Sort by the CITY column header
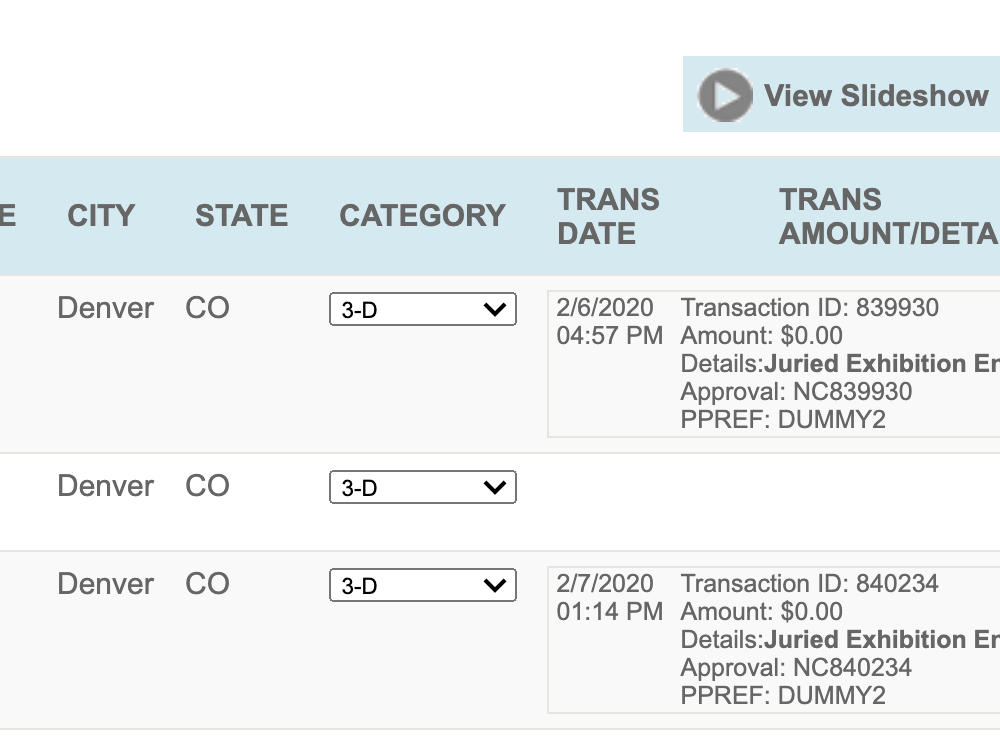1000x736 pixels. click(101, 216)
